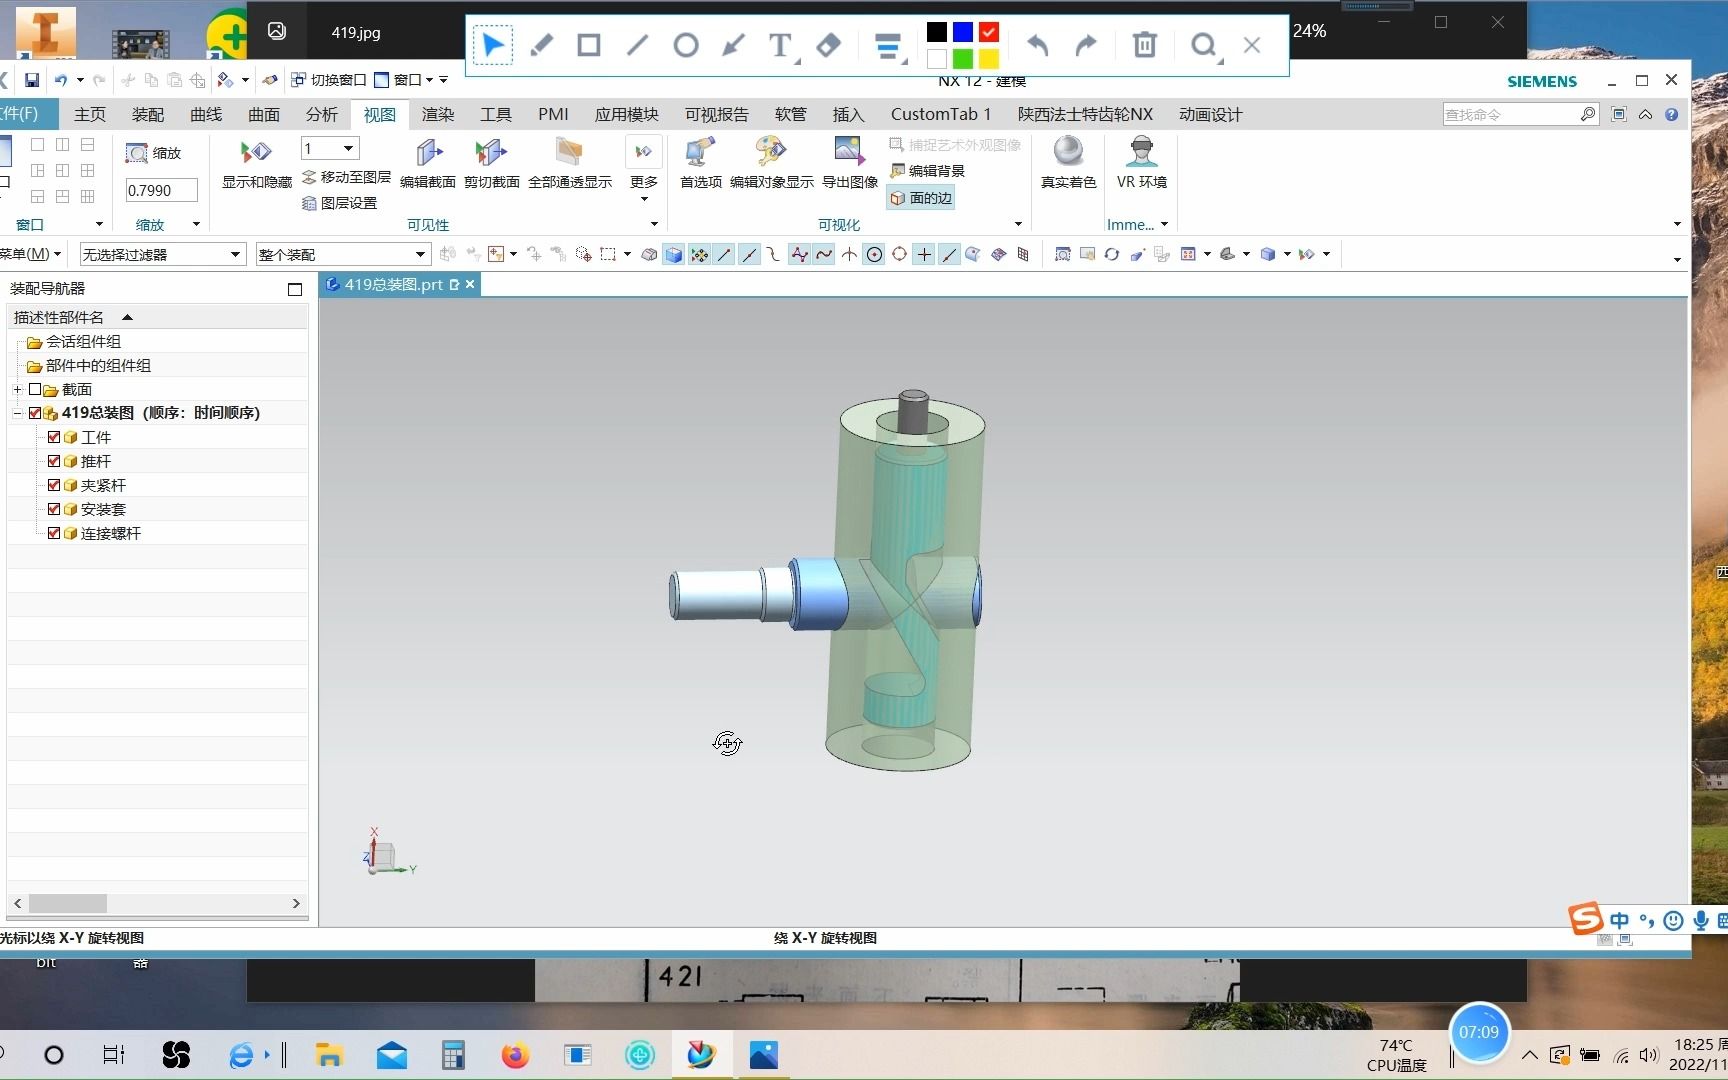Open Preferences (首选项) icon
Image resolution: width=1728 pixels, height=1080 pixels.
700,163
